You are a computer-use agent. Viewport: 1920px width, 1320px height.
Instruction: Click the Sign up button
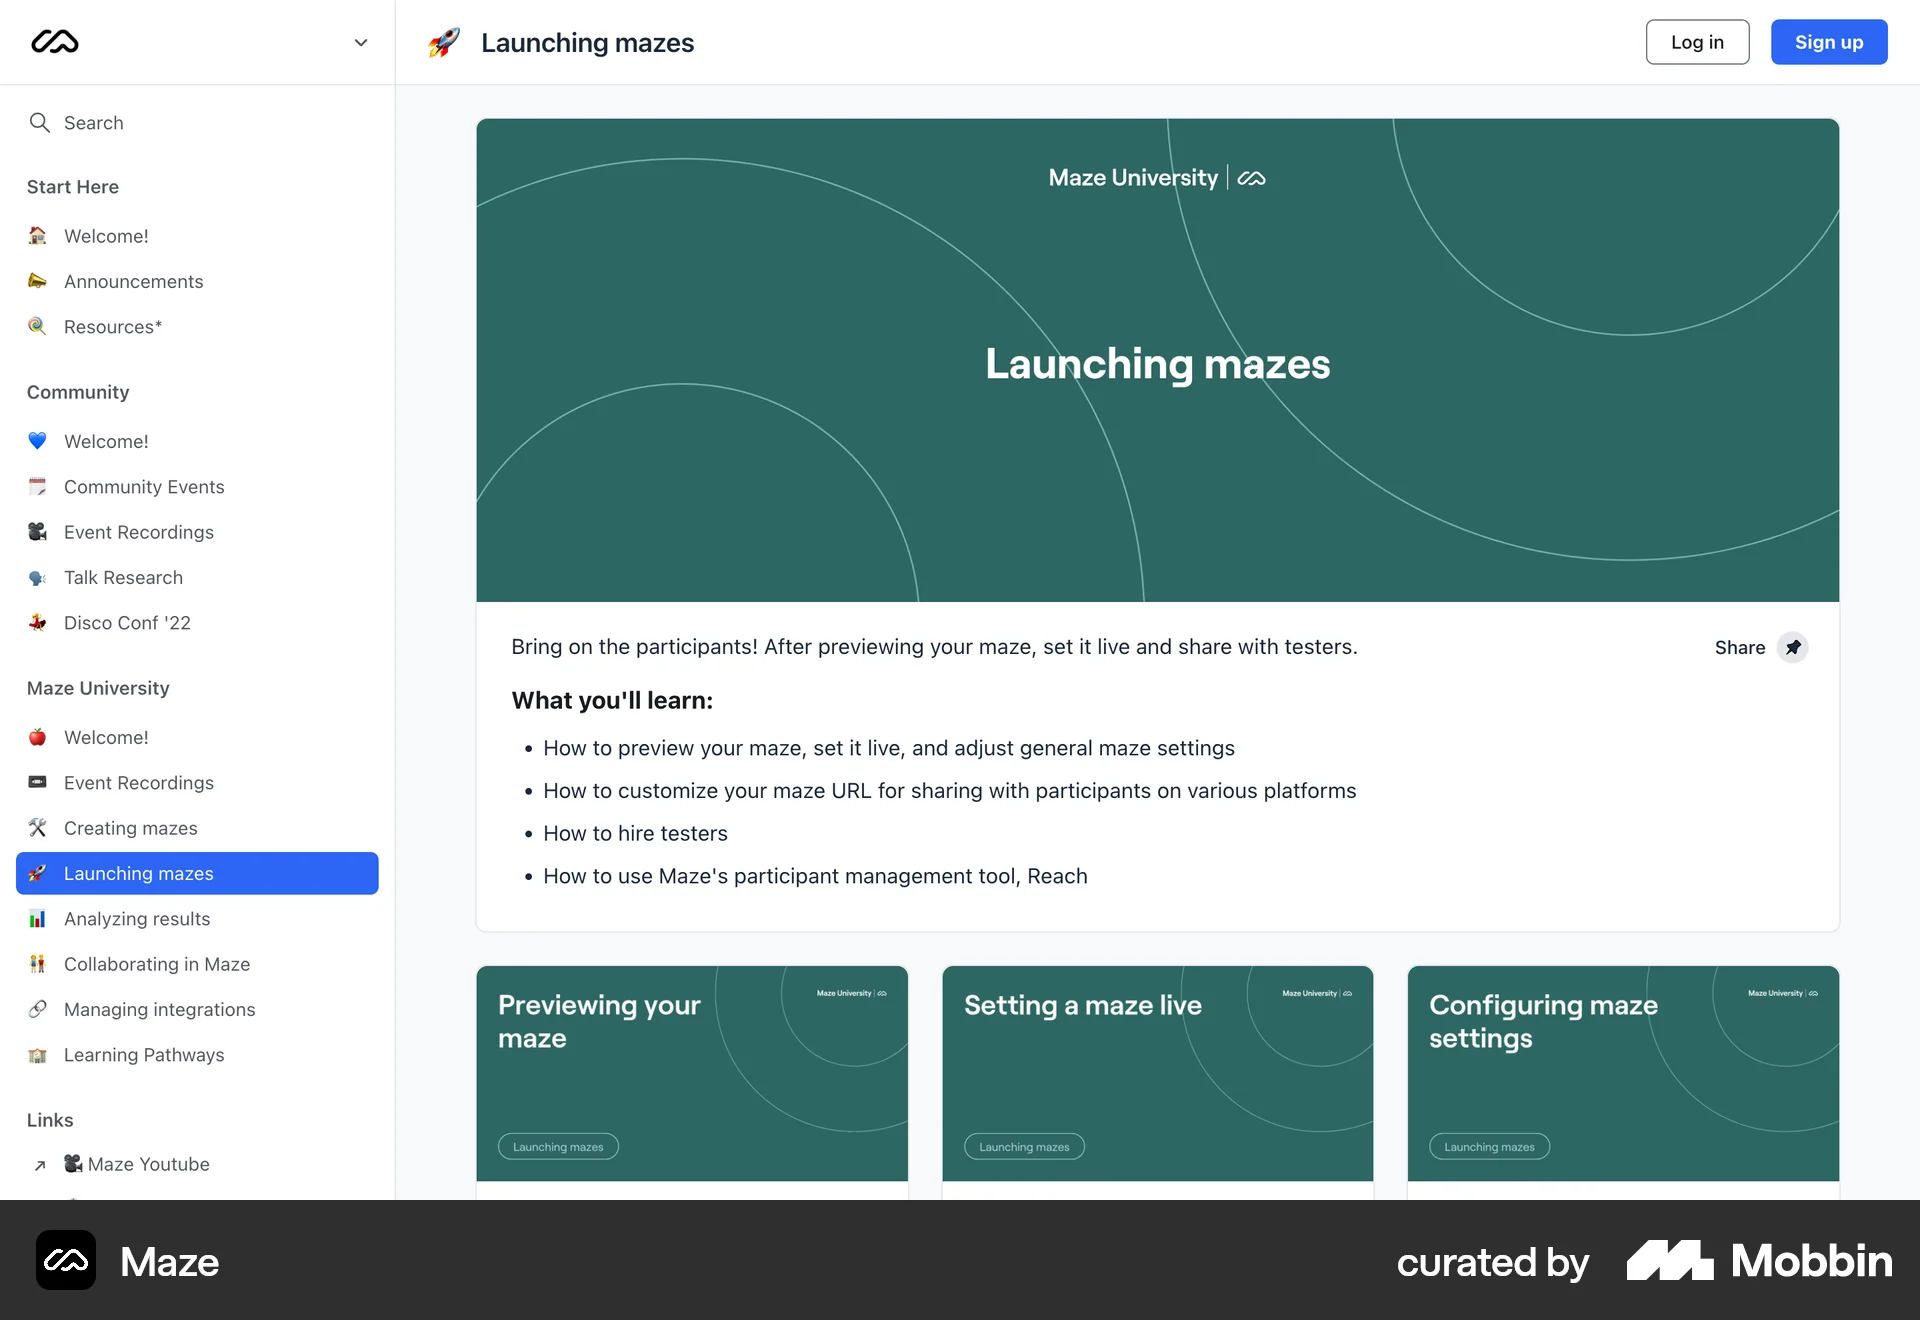1828,42
